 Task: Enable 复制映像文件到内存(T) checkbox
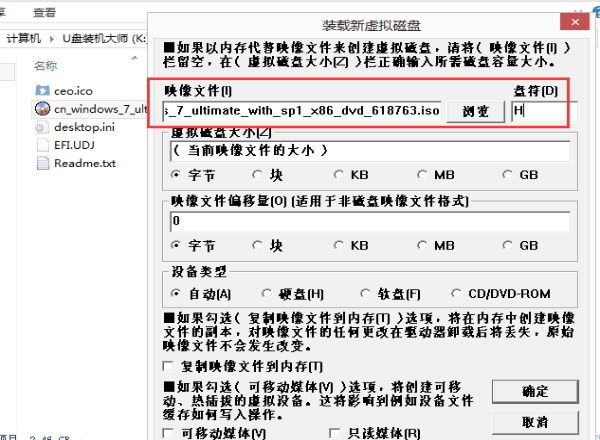coord(168,366)
